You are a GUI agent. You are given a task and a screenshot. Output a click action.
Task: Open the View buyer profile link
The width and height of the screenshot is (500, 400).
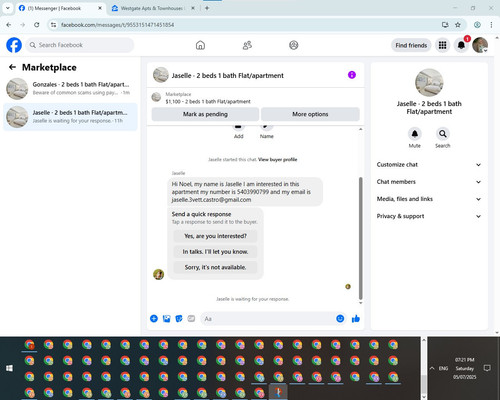tap(277, 159)
